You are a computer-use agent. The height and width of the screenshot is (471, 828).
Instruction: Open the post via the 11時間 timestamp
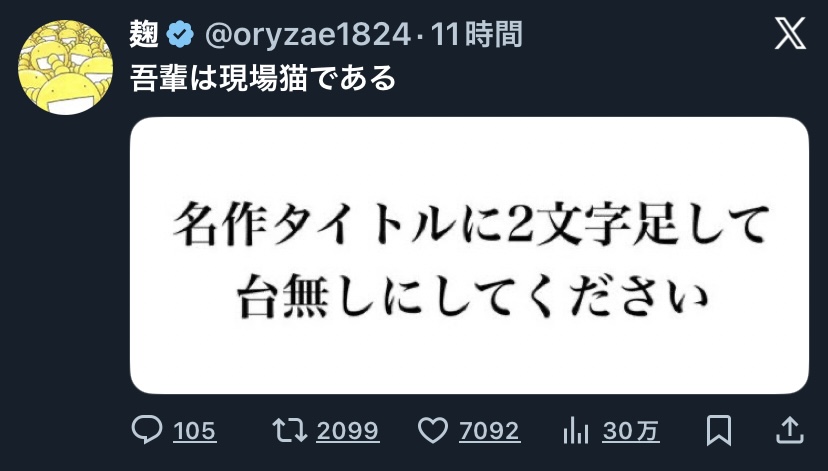tap(476, 35)
